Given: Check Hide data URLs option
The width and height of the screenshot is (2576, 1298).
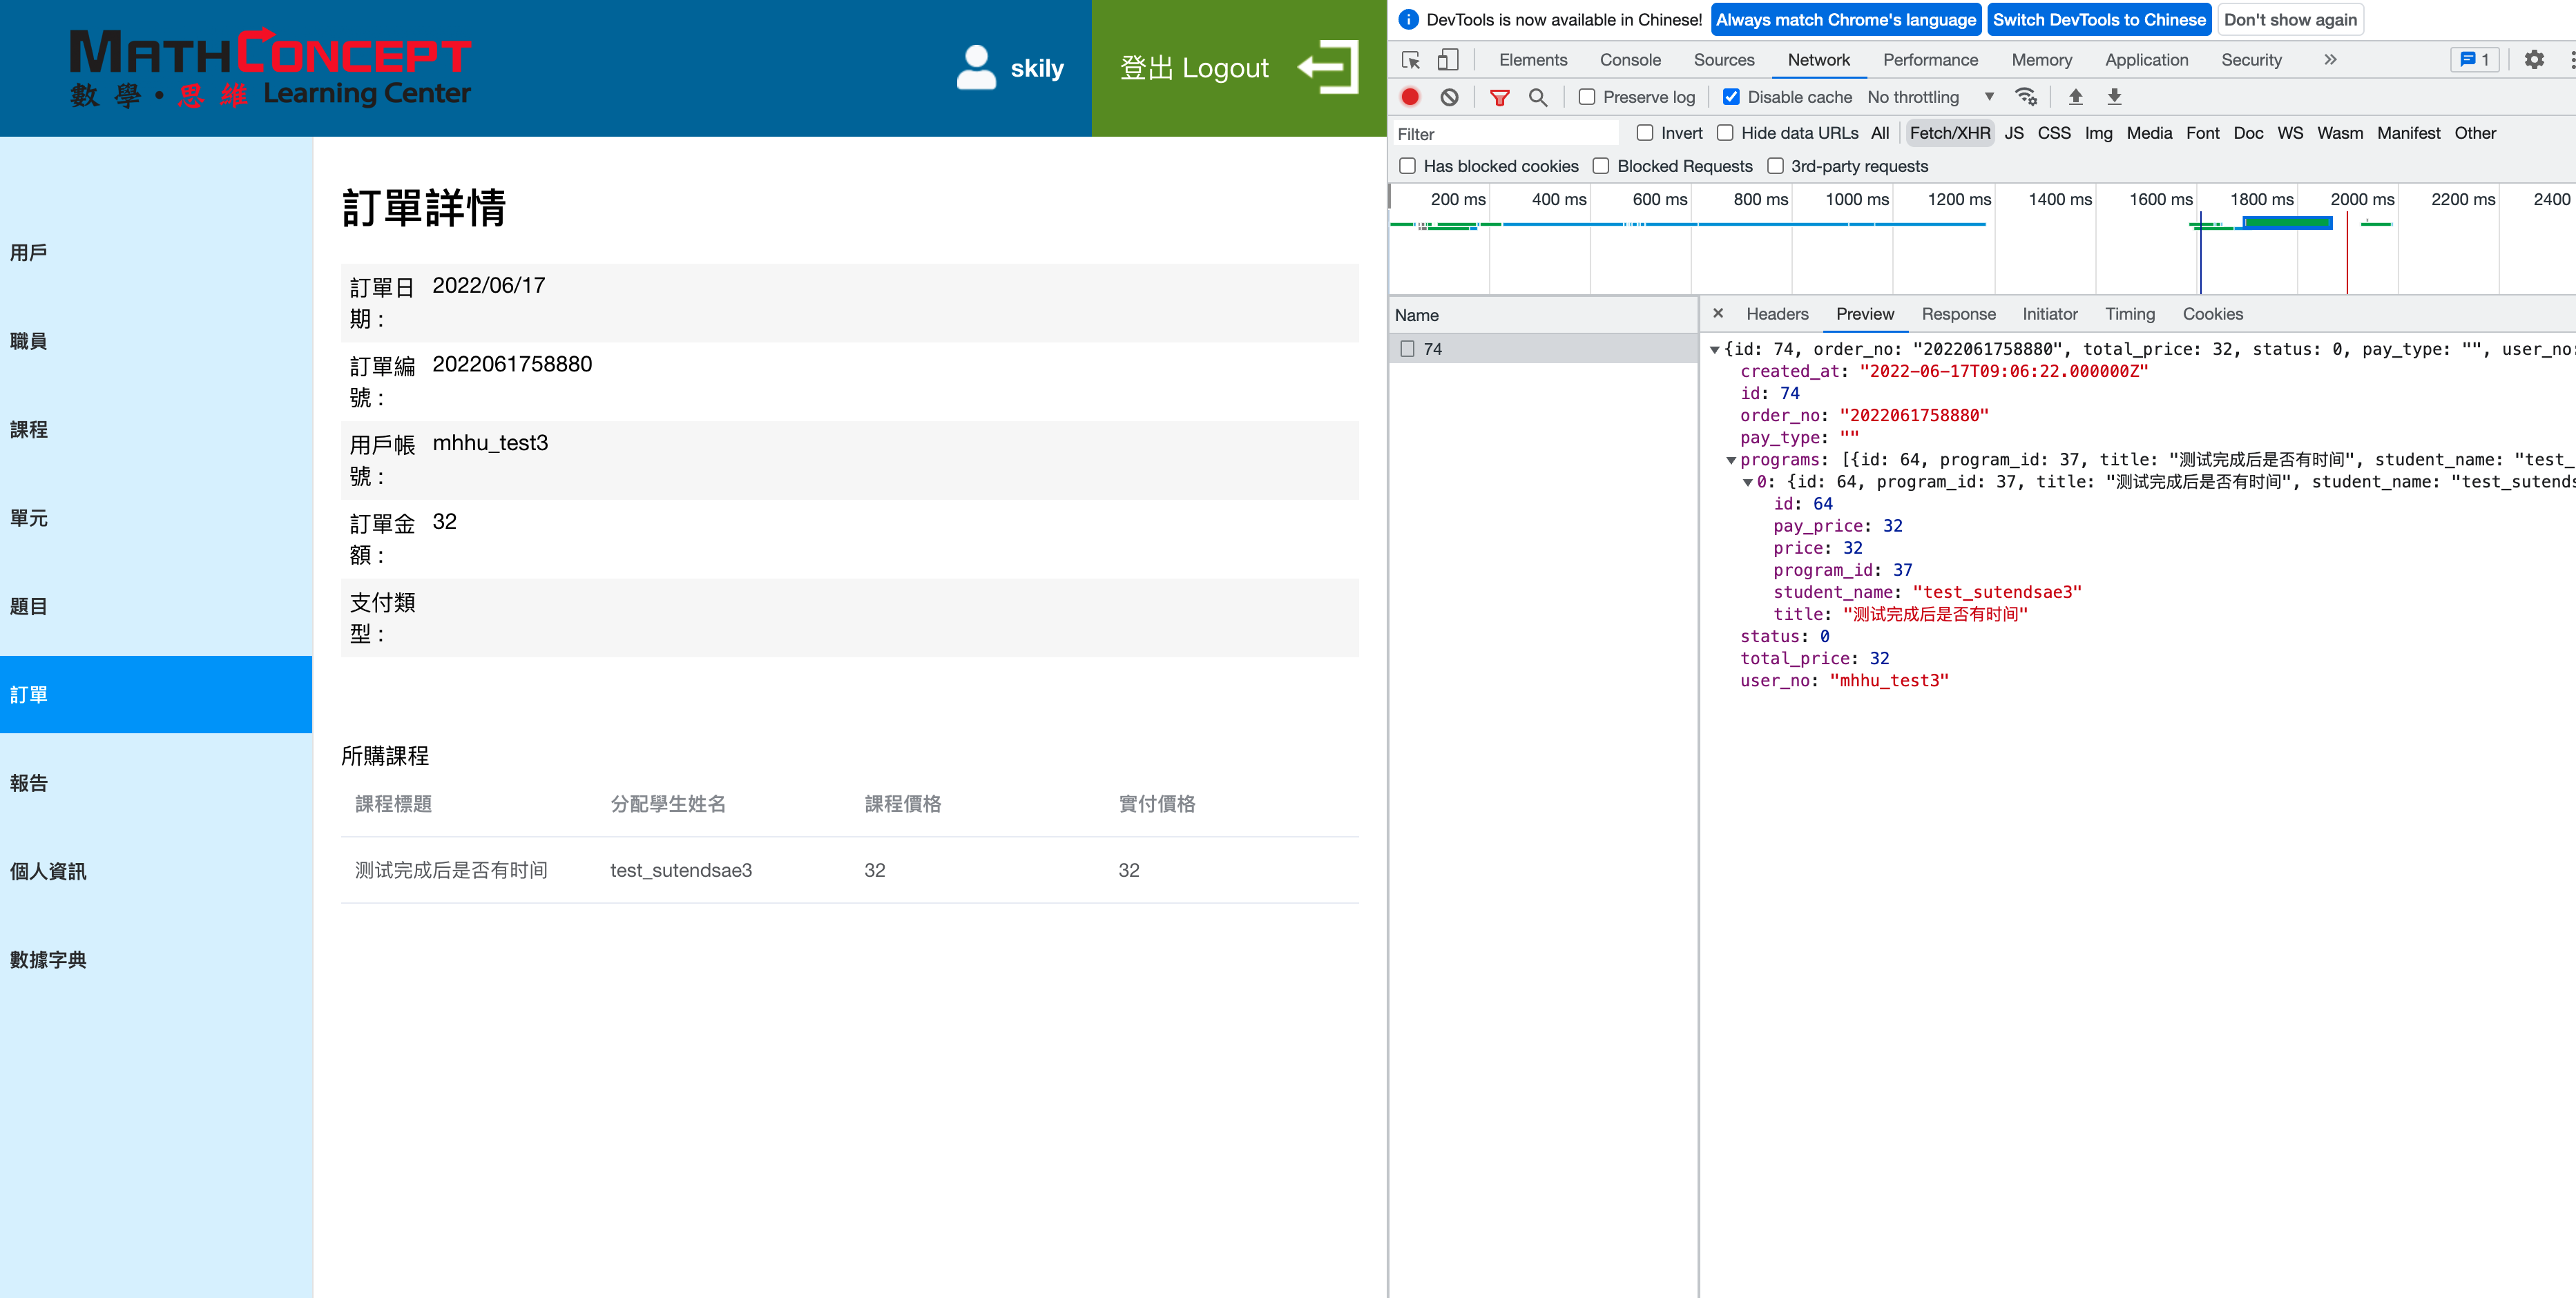Looking at the screenshot, I should [x=1725, y=133].
